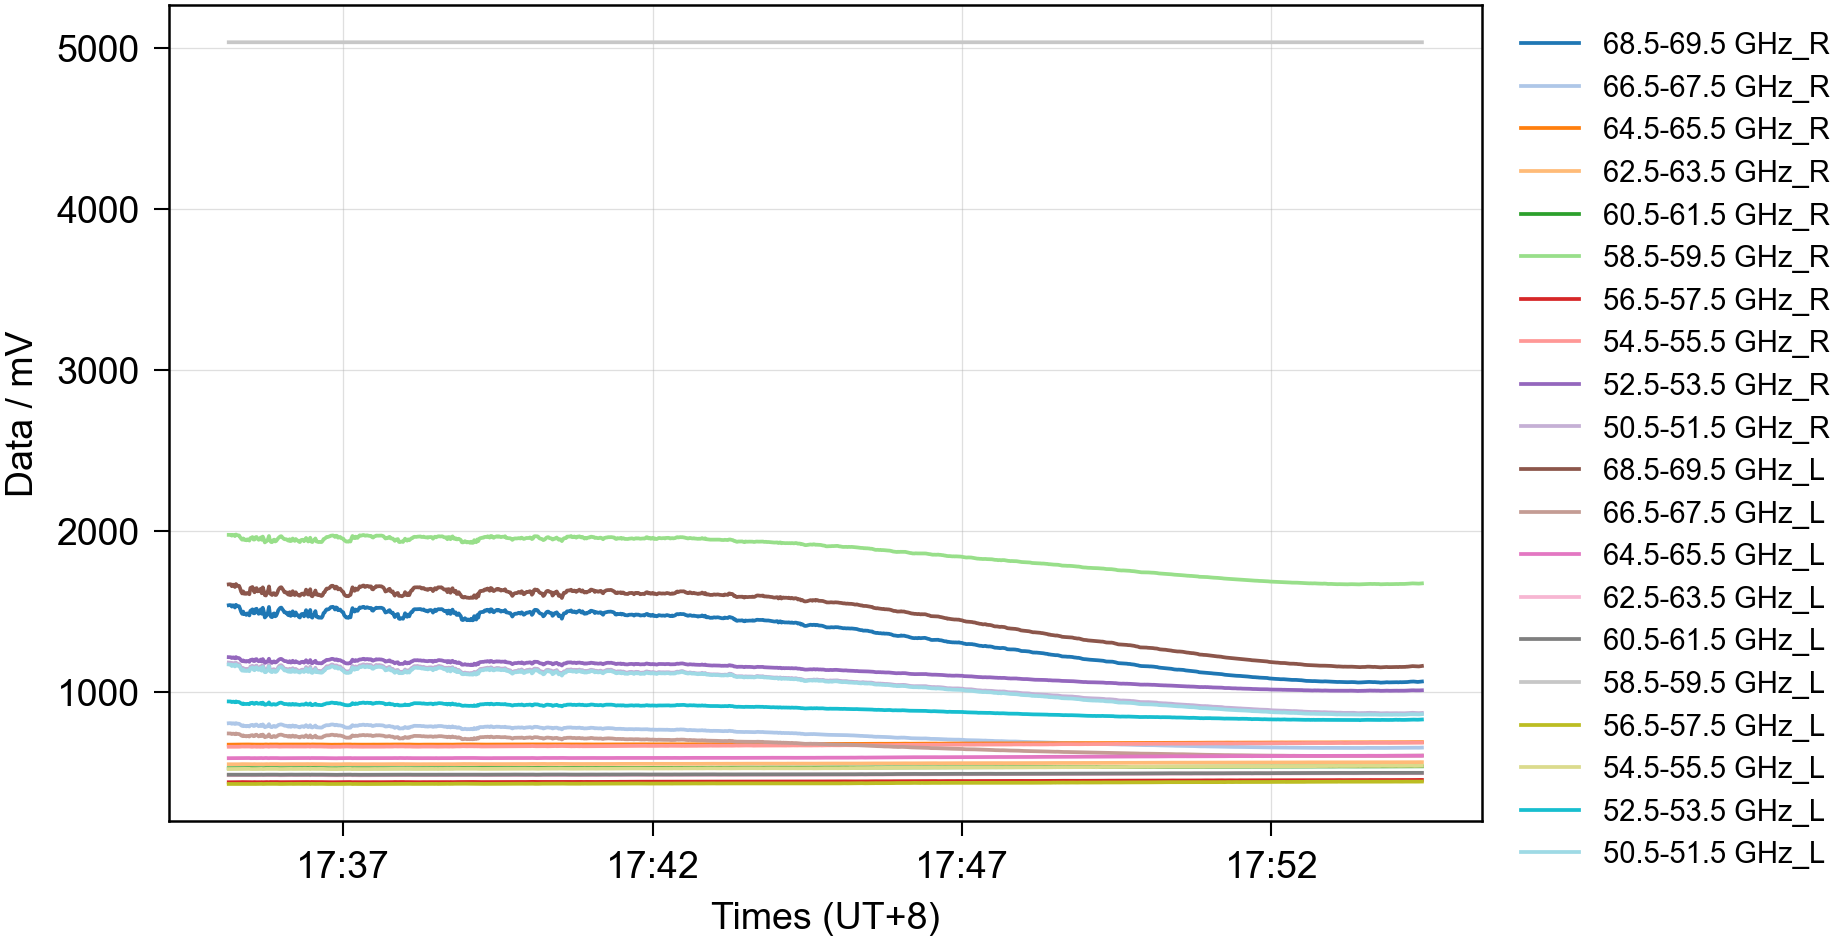Click the brown 68.5-69.5 GHz_L legend swatch

point(1549,469)
